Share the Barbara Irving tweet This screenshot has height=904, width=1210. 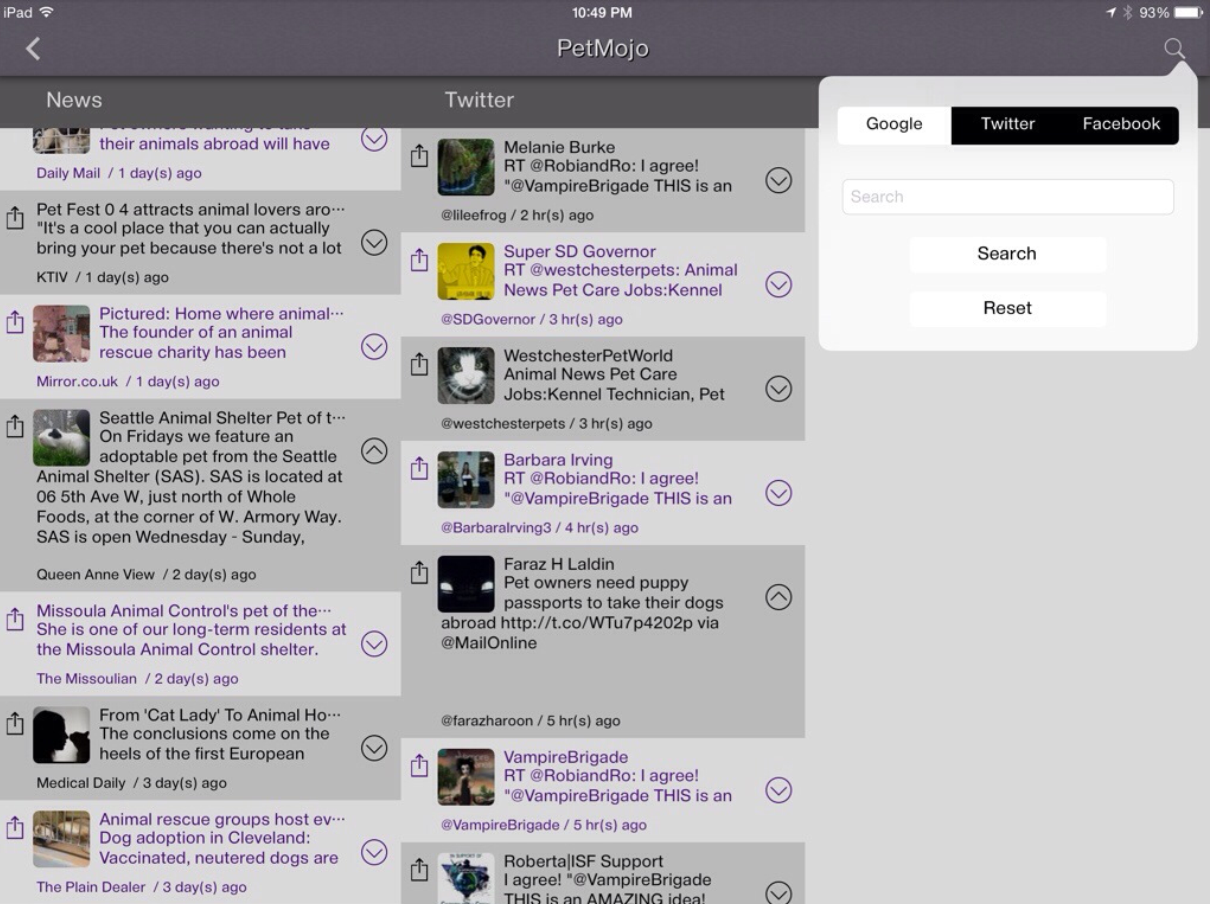(x=420, y=468)
